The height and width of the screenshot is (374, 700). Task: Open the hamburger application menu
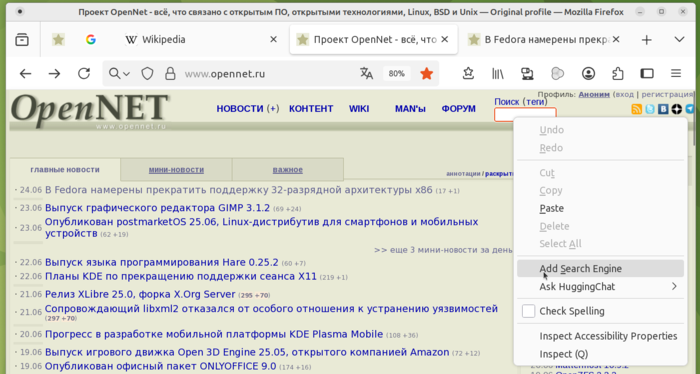click(x=676, y=74)
